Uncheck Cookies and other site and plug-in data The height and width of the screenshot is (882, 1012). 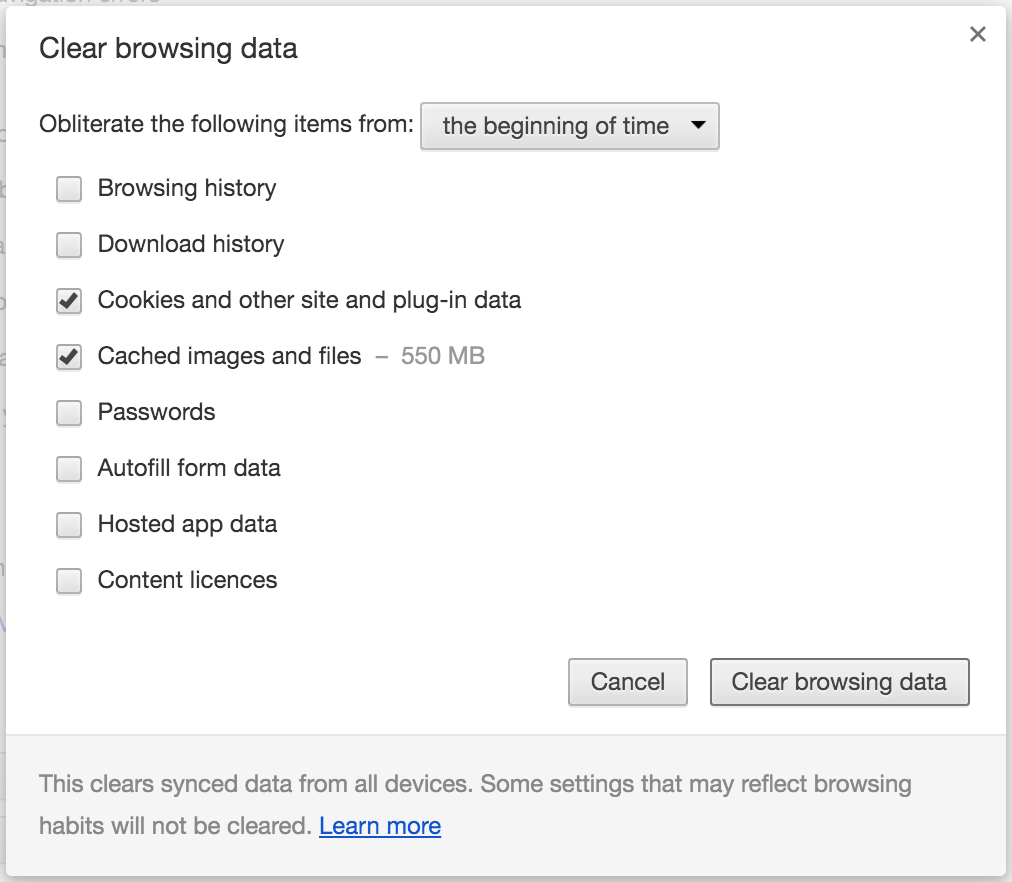click(x=68, y=300)
